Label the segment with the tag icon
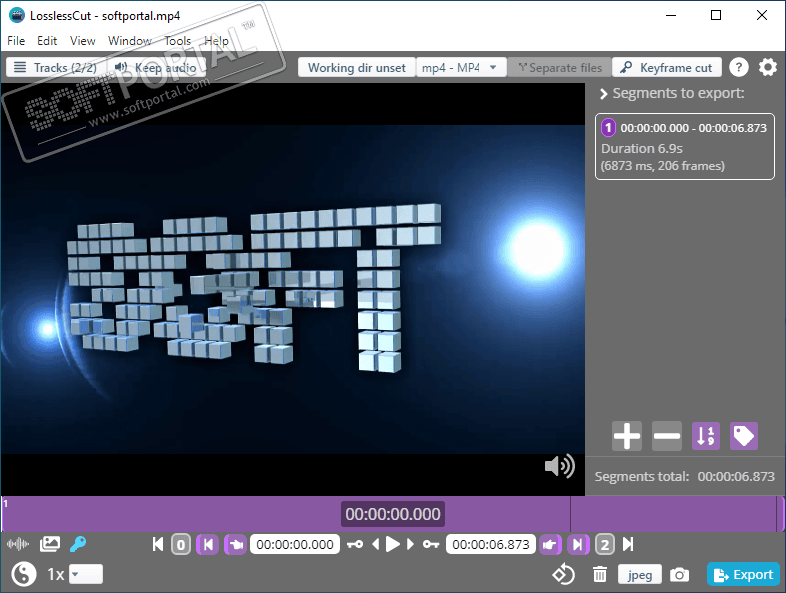The image size is (786, 593). [x=744, y=436]
